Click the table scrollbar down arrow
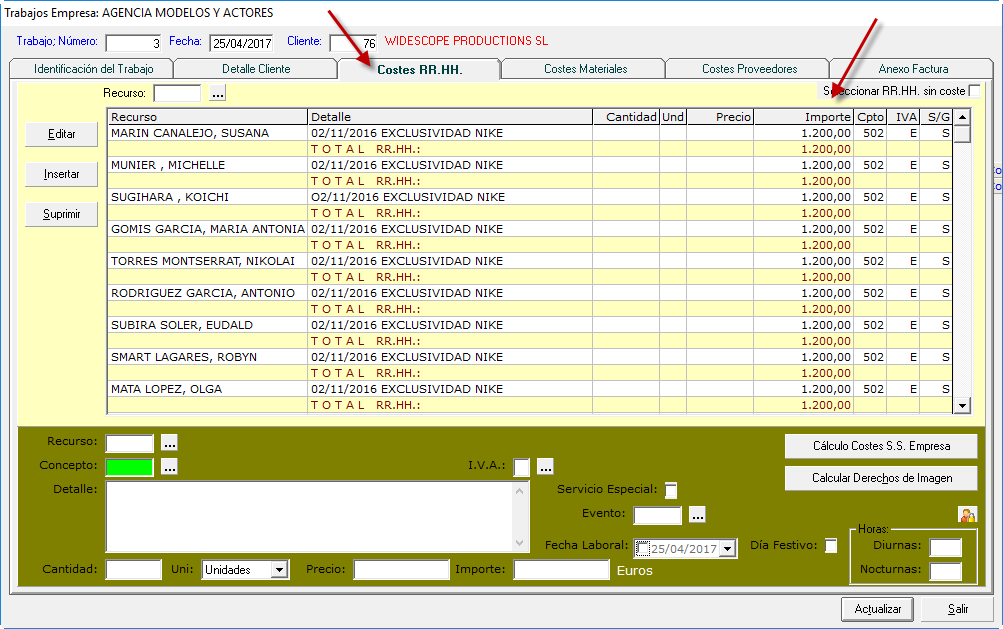Image resolution: width=1003 pixels, height=629 pixels. [x=962, y=405]
